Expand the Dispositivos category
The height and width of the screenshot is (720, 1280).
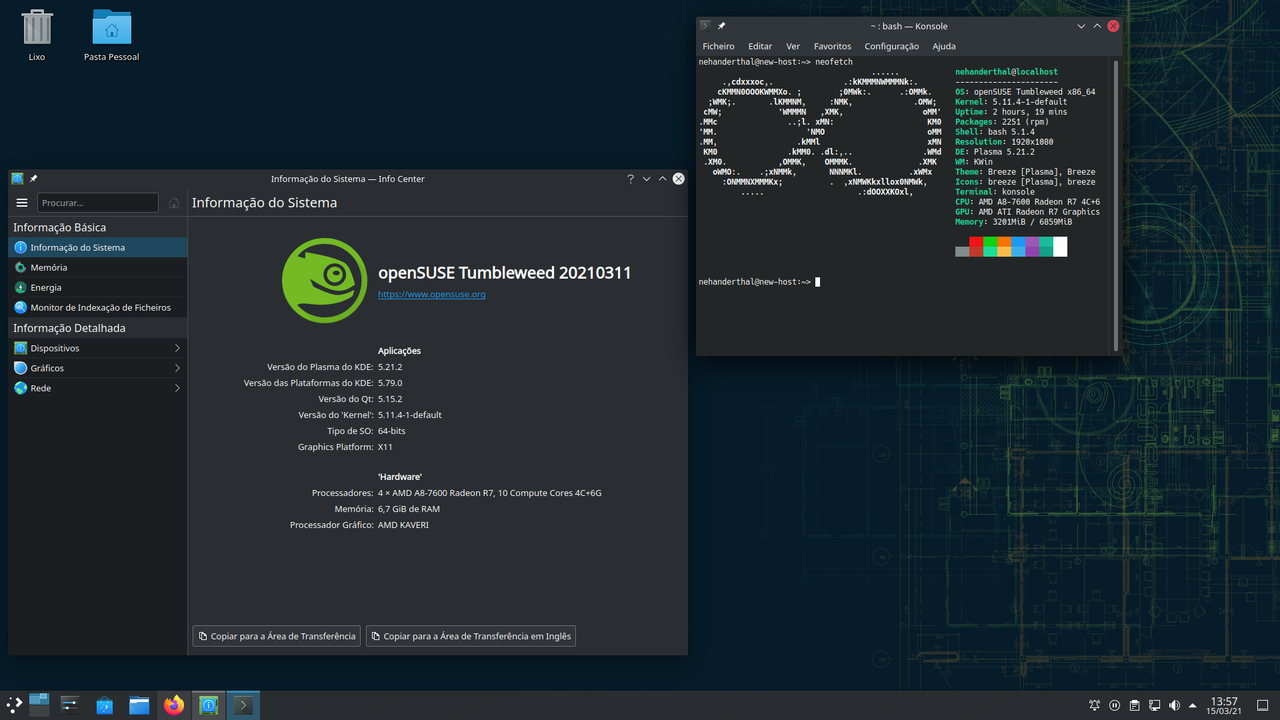[x=98, y=348]
